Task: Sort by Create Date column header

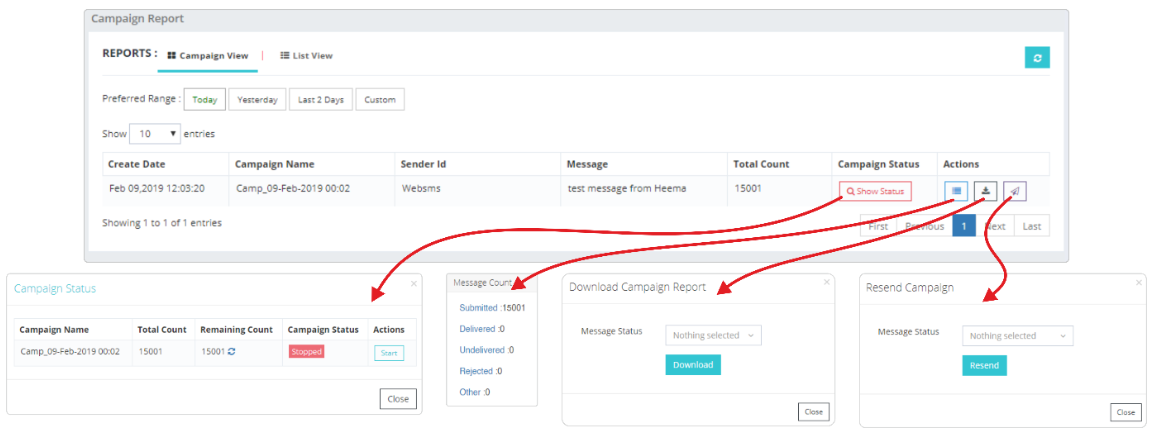Action: point(166,163)
